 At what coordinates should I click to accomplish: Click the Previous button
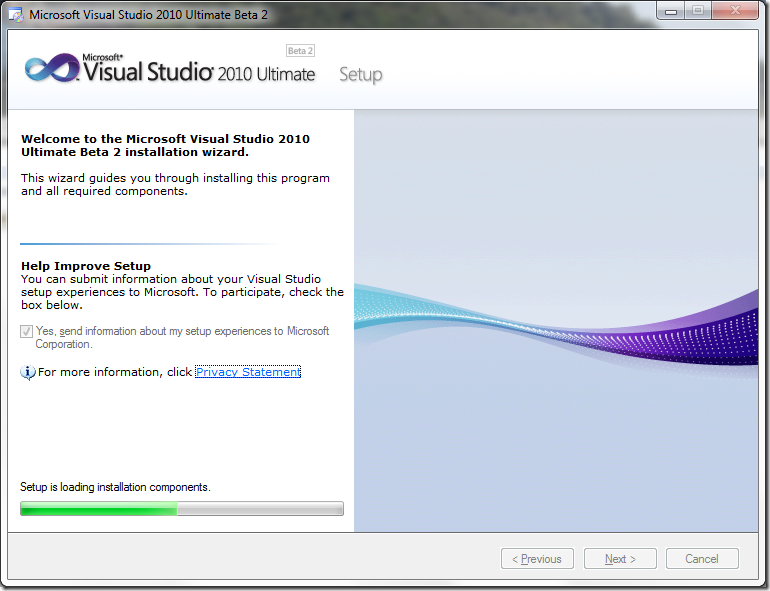point(537,559)
